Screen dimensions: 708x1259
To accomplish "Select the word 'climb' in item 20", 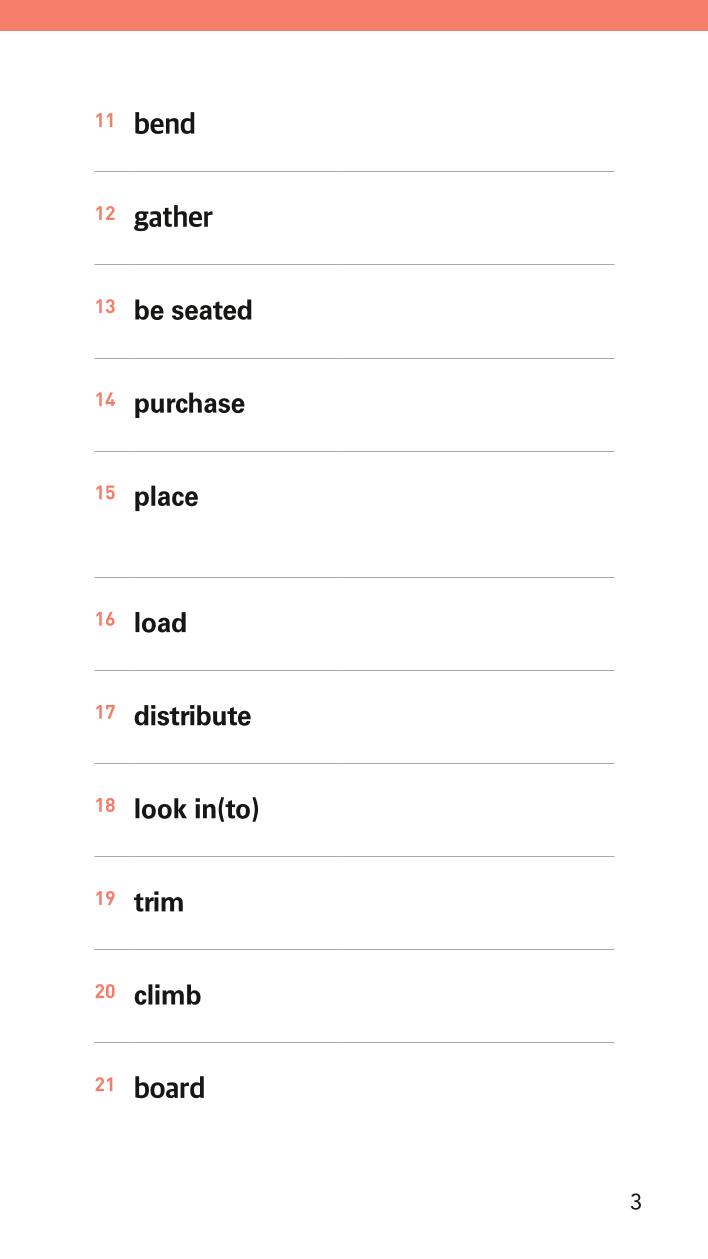I will tap(167, 996).
